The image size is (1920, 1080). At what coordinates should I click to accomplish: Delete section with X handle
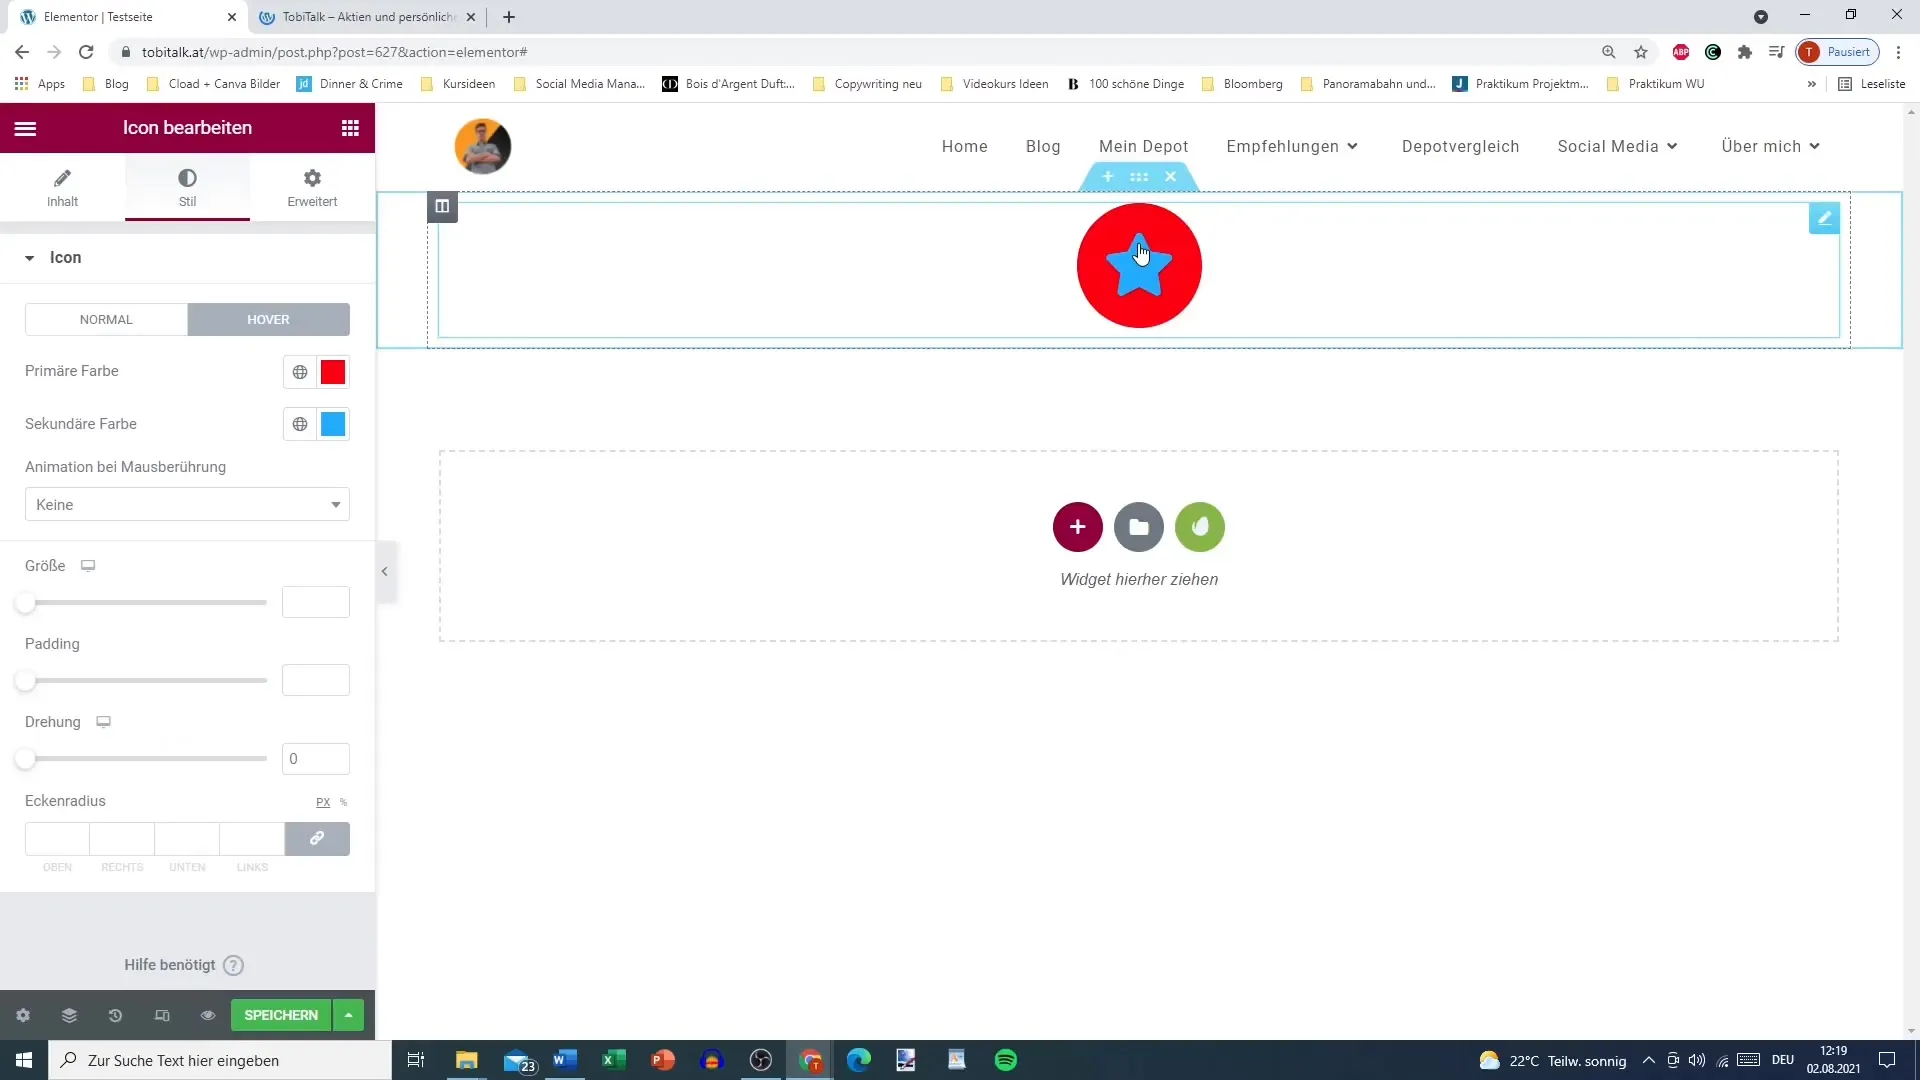point(1170,177)
